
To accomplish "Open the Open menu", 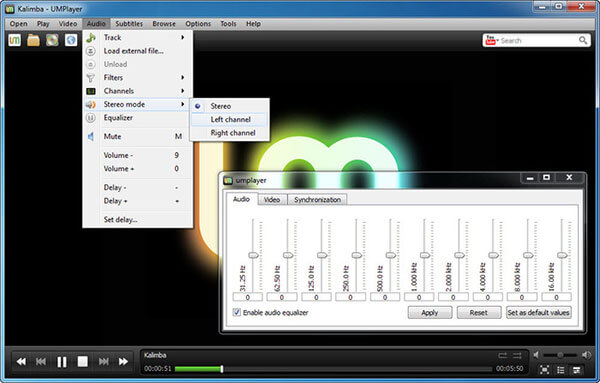I will point(18,24).
